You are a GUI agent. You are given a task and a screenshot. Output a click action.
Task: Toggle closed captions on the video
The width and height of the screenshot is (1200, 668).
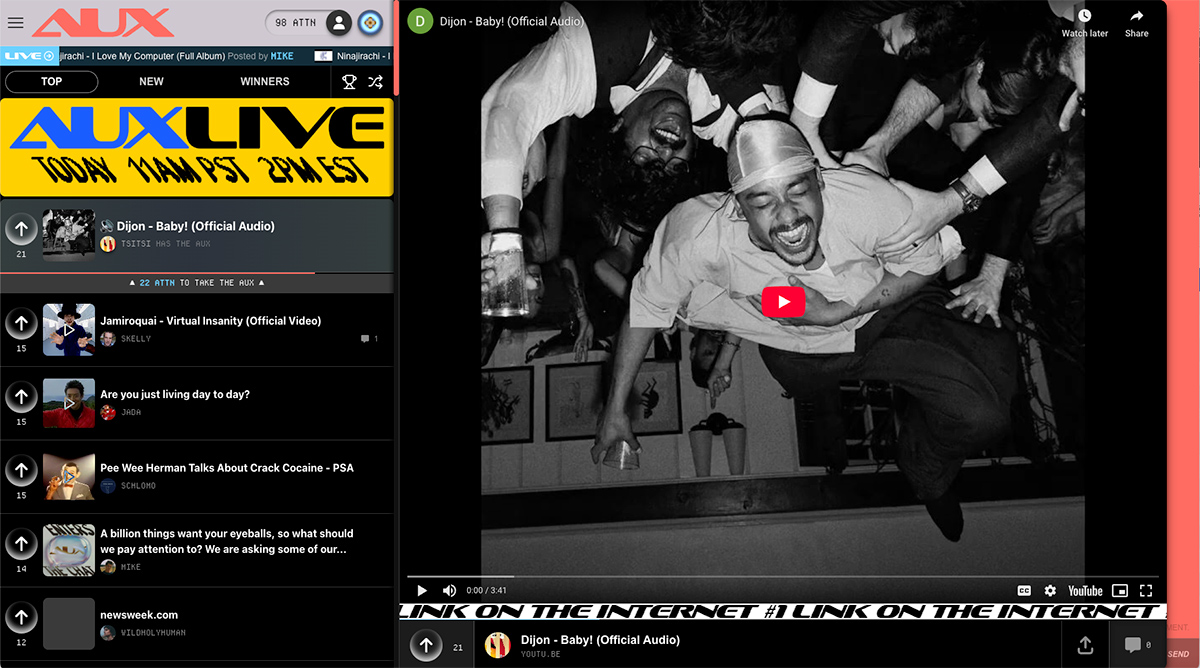tap(1024, 591)
